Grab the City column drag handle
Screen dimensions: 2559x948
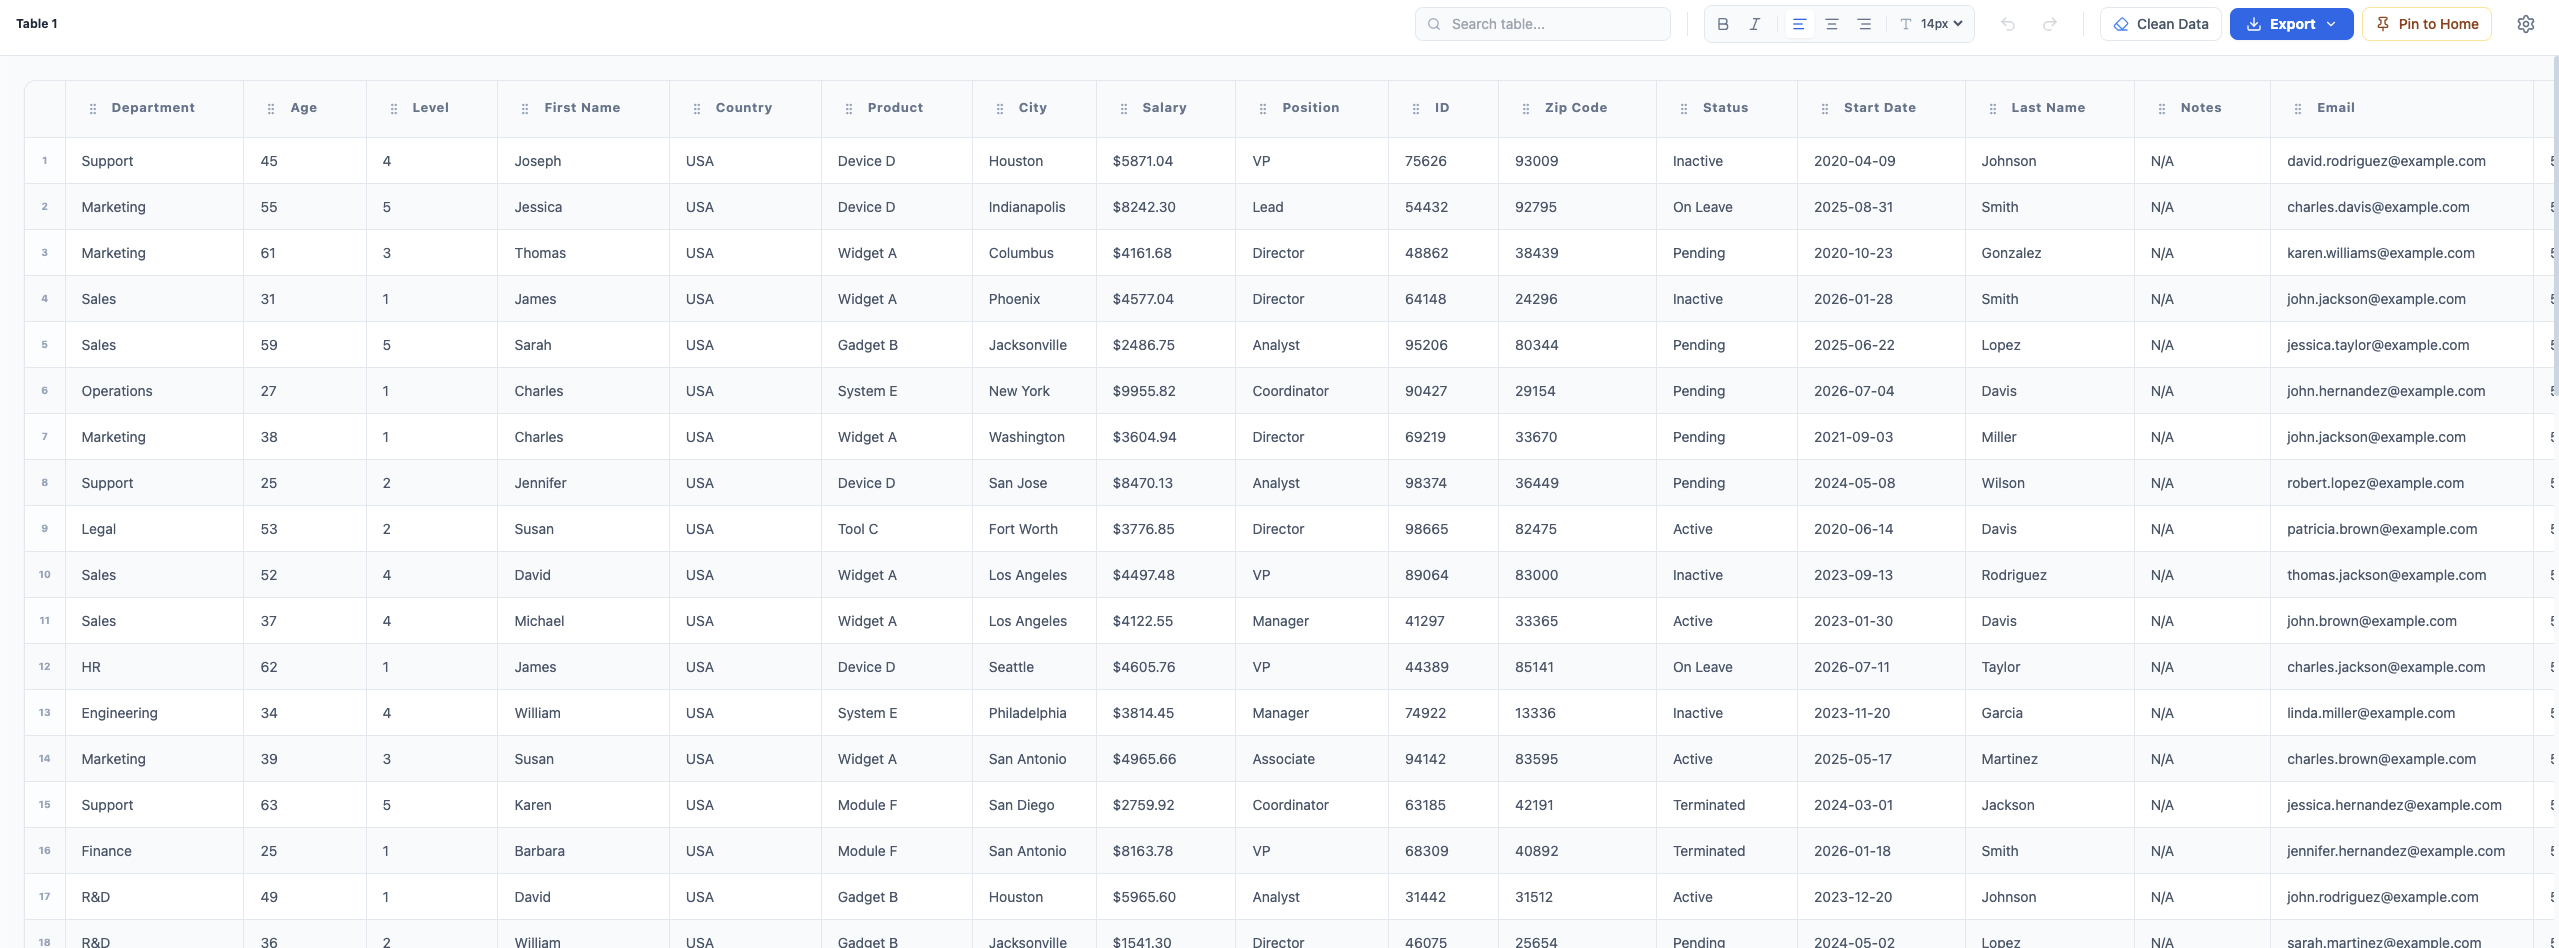click(1000, 109)
